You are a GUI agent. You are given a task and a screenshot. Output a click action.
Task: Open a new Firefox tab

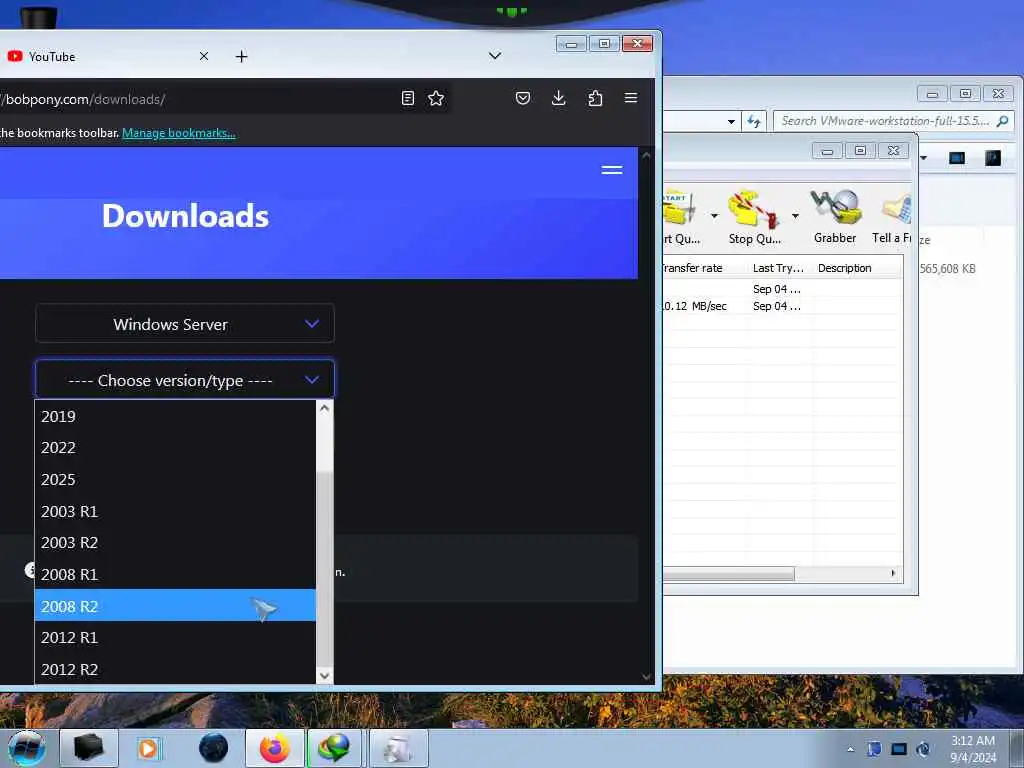(241, 56)
